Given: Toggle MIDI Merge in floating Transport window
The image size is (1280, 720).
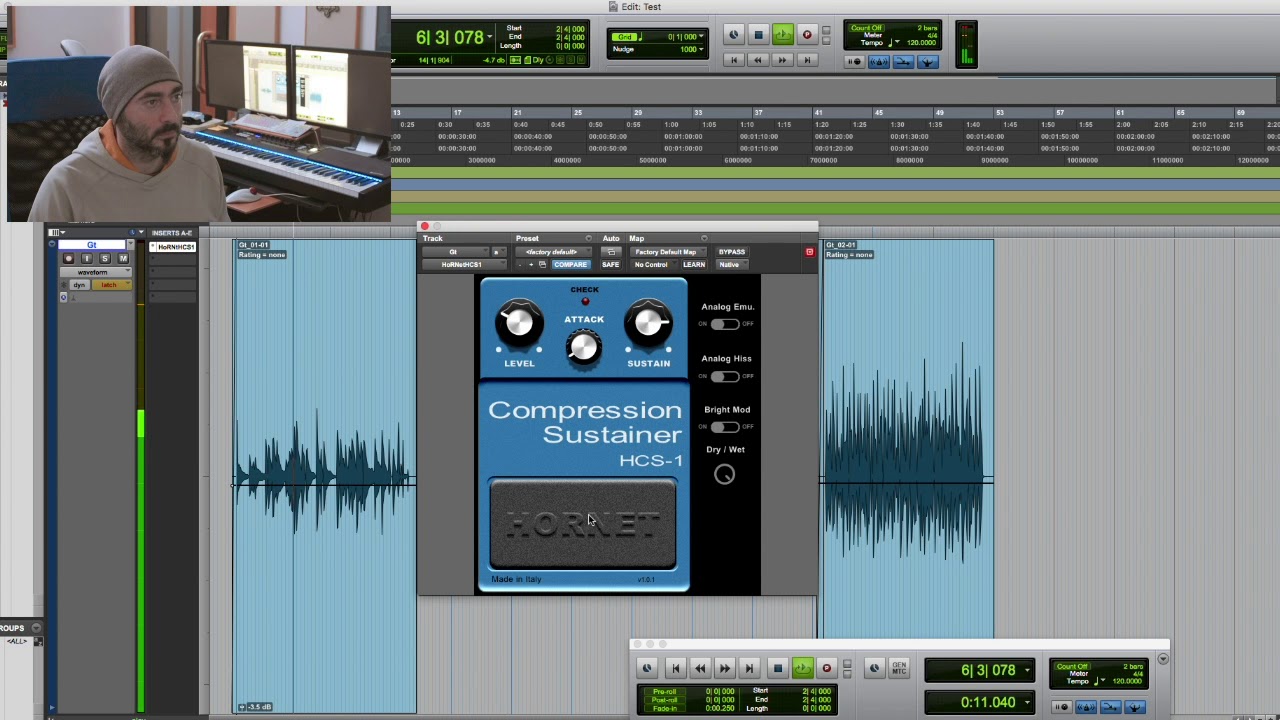Looking at the screenshot, I should point(1110,707).
